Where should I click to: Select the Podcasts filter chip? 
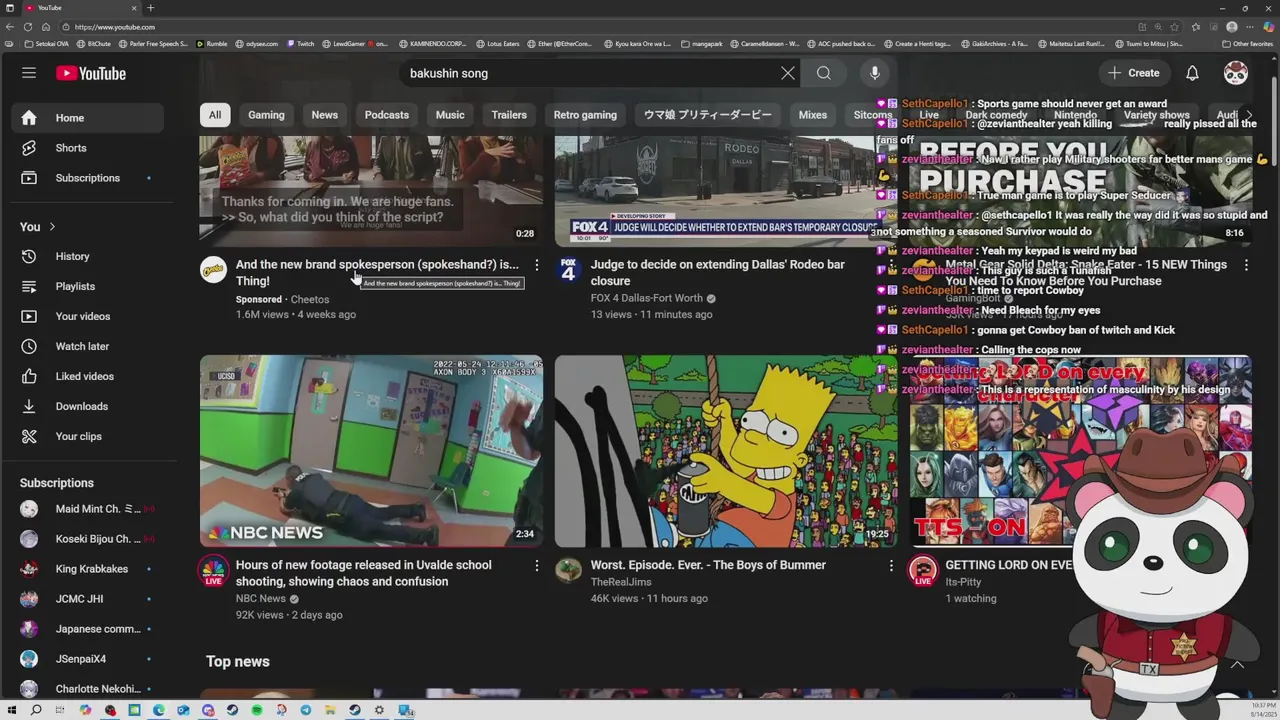click(x=386, y=115)
